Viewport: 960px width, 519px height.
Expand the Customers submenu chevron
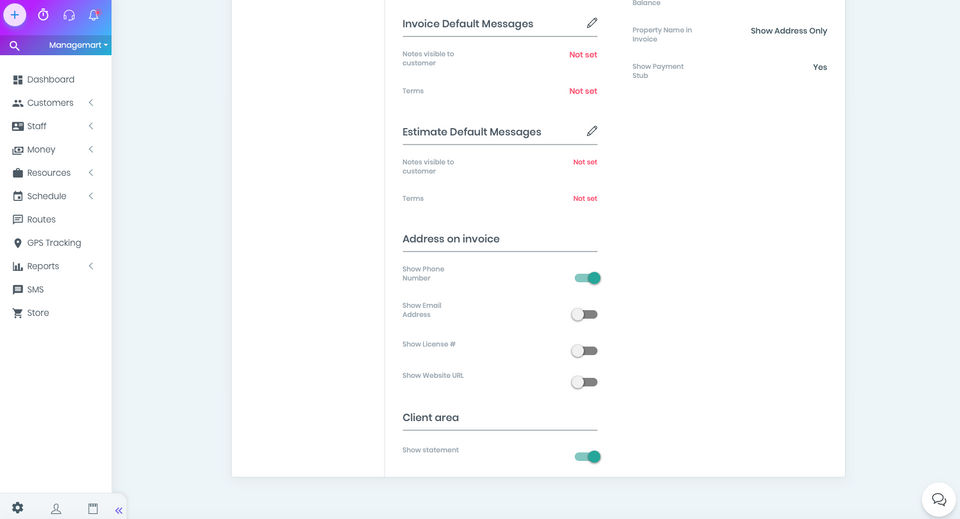pos(91,103)
